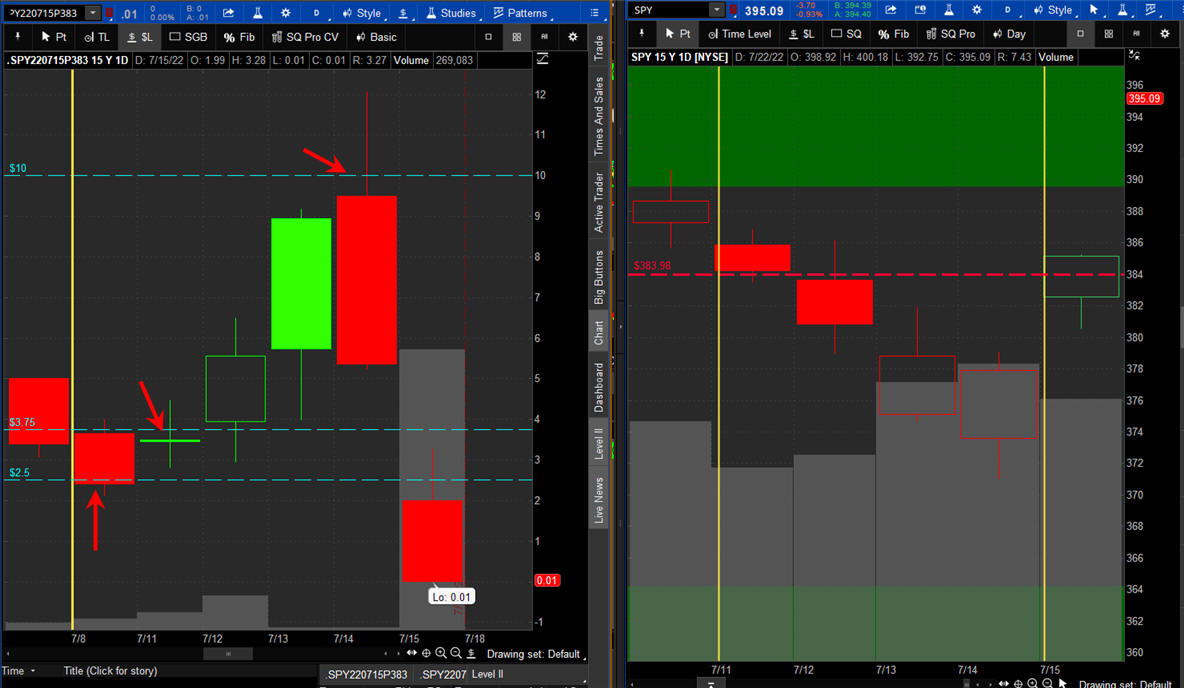Choose the Day style button in right chart
Viewport: 1184px width, 688px height.
pos(1010,33)
